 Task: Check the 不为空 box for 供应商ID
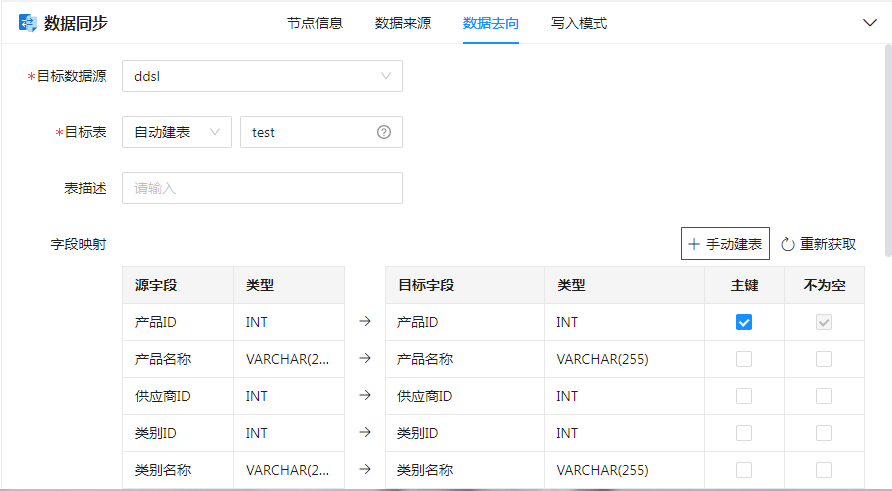click(x=824, y=396)
